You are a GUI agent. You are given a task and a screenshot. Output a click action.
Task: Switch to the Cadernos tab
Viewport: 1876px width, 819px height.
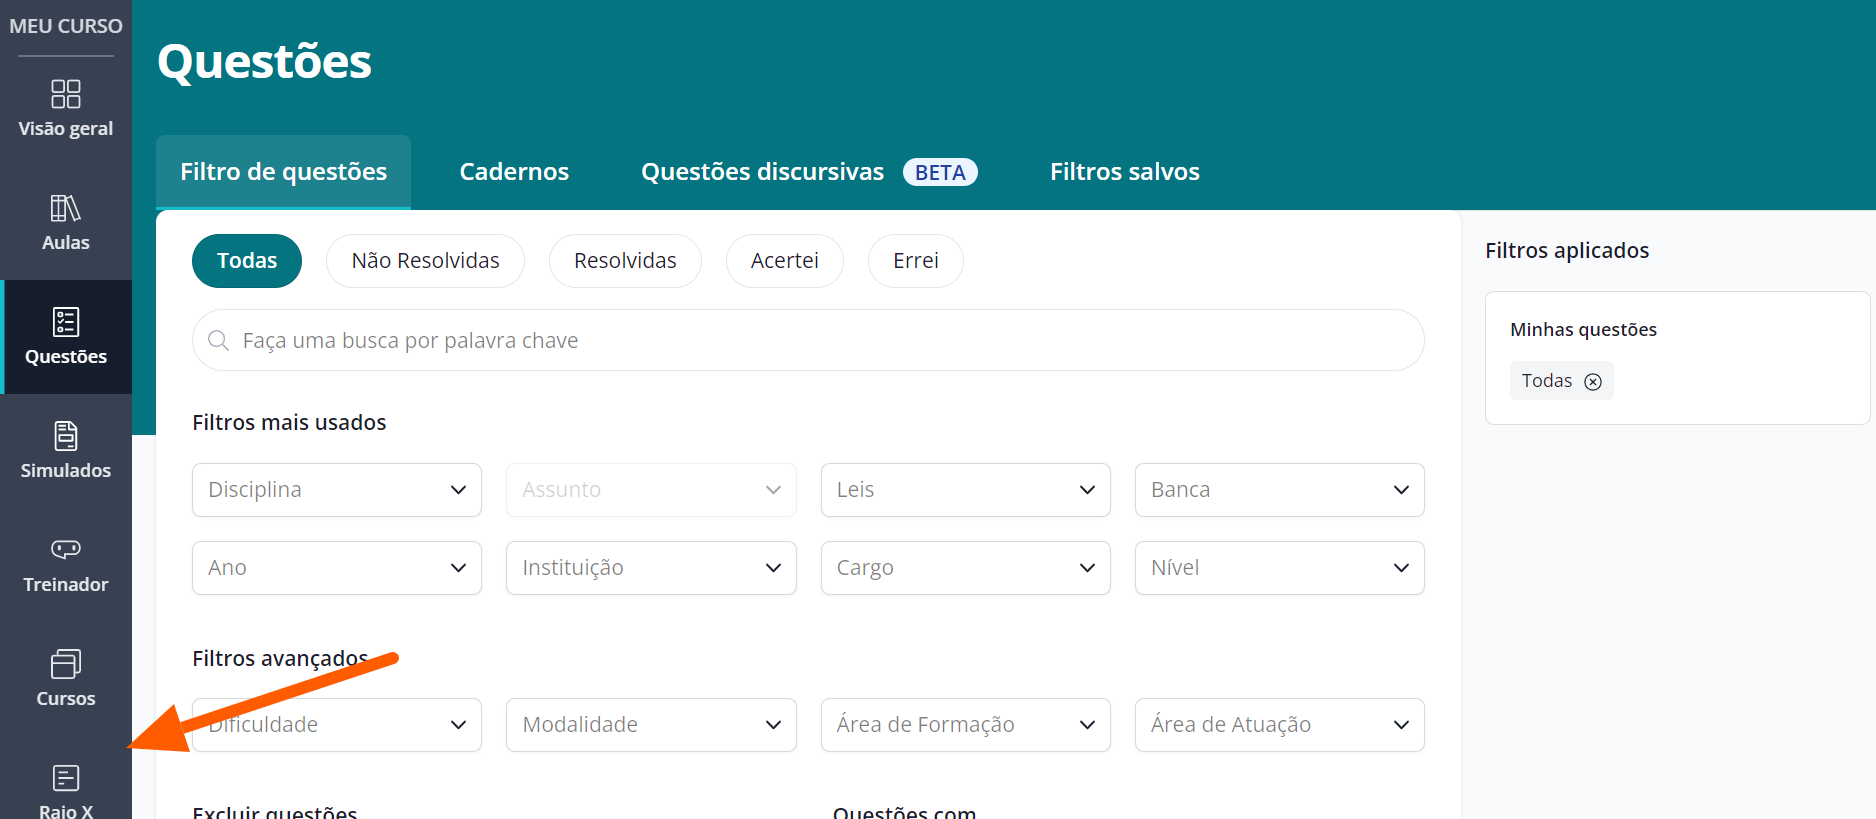click(x=514, y=172)
